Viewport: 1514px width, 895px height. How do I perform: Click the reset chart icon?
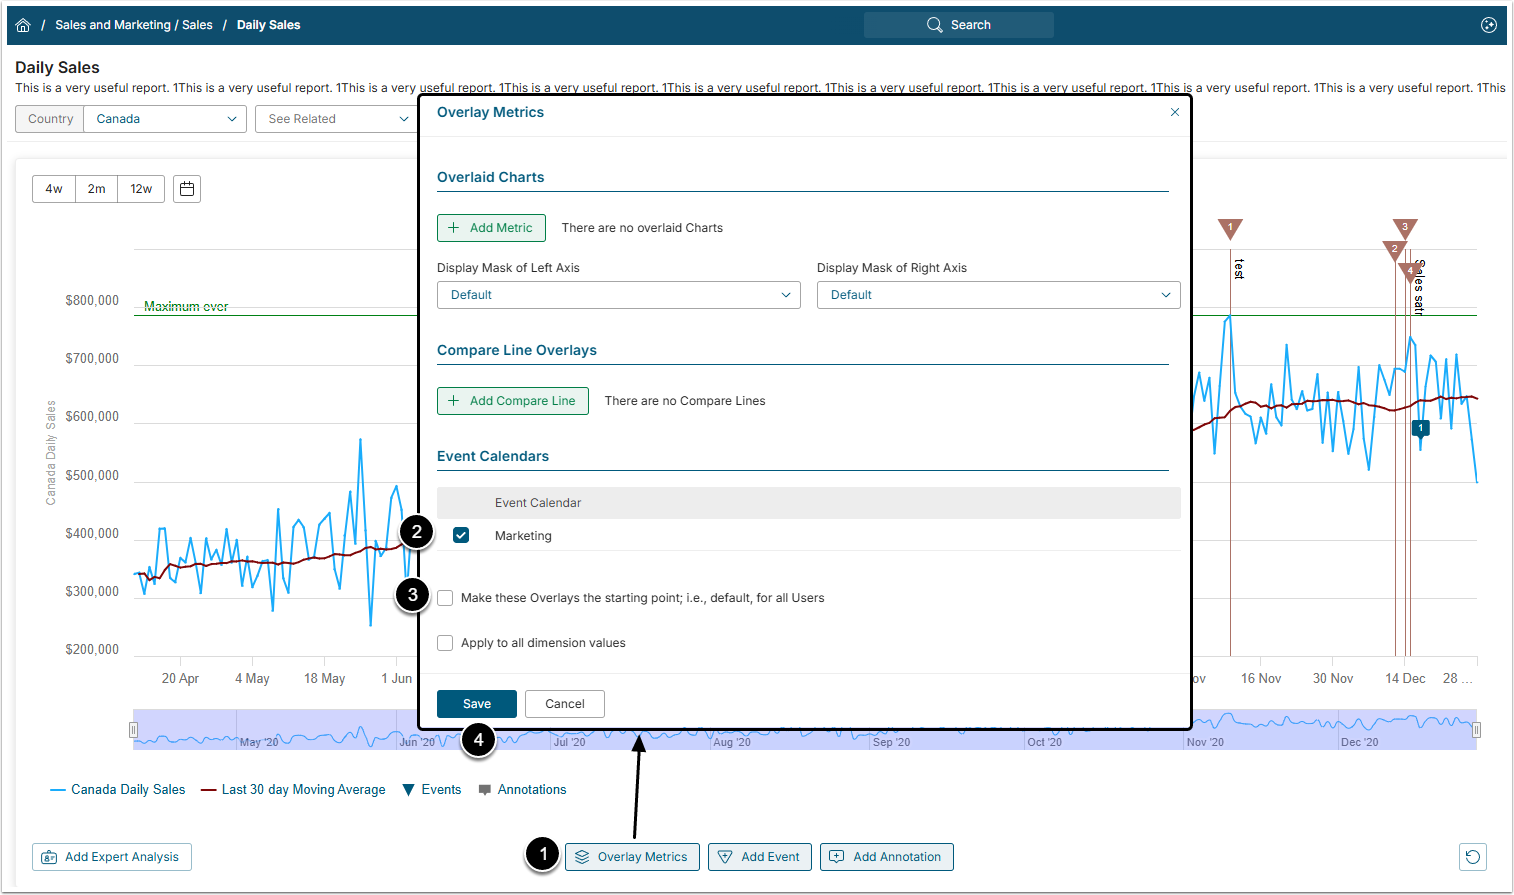coord(1472,857)
